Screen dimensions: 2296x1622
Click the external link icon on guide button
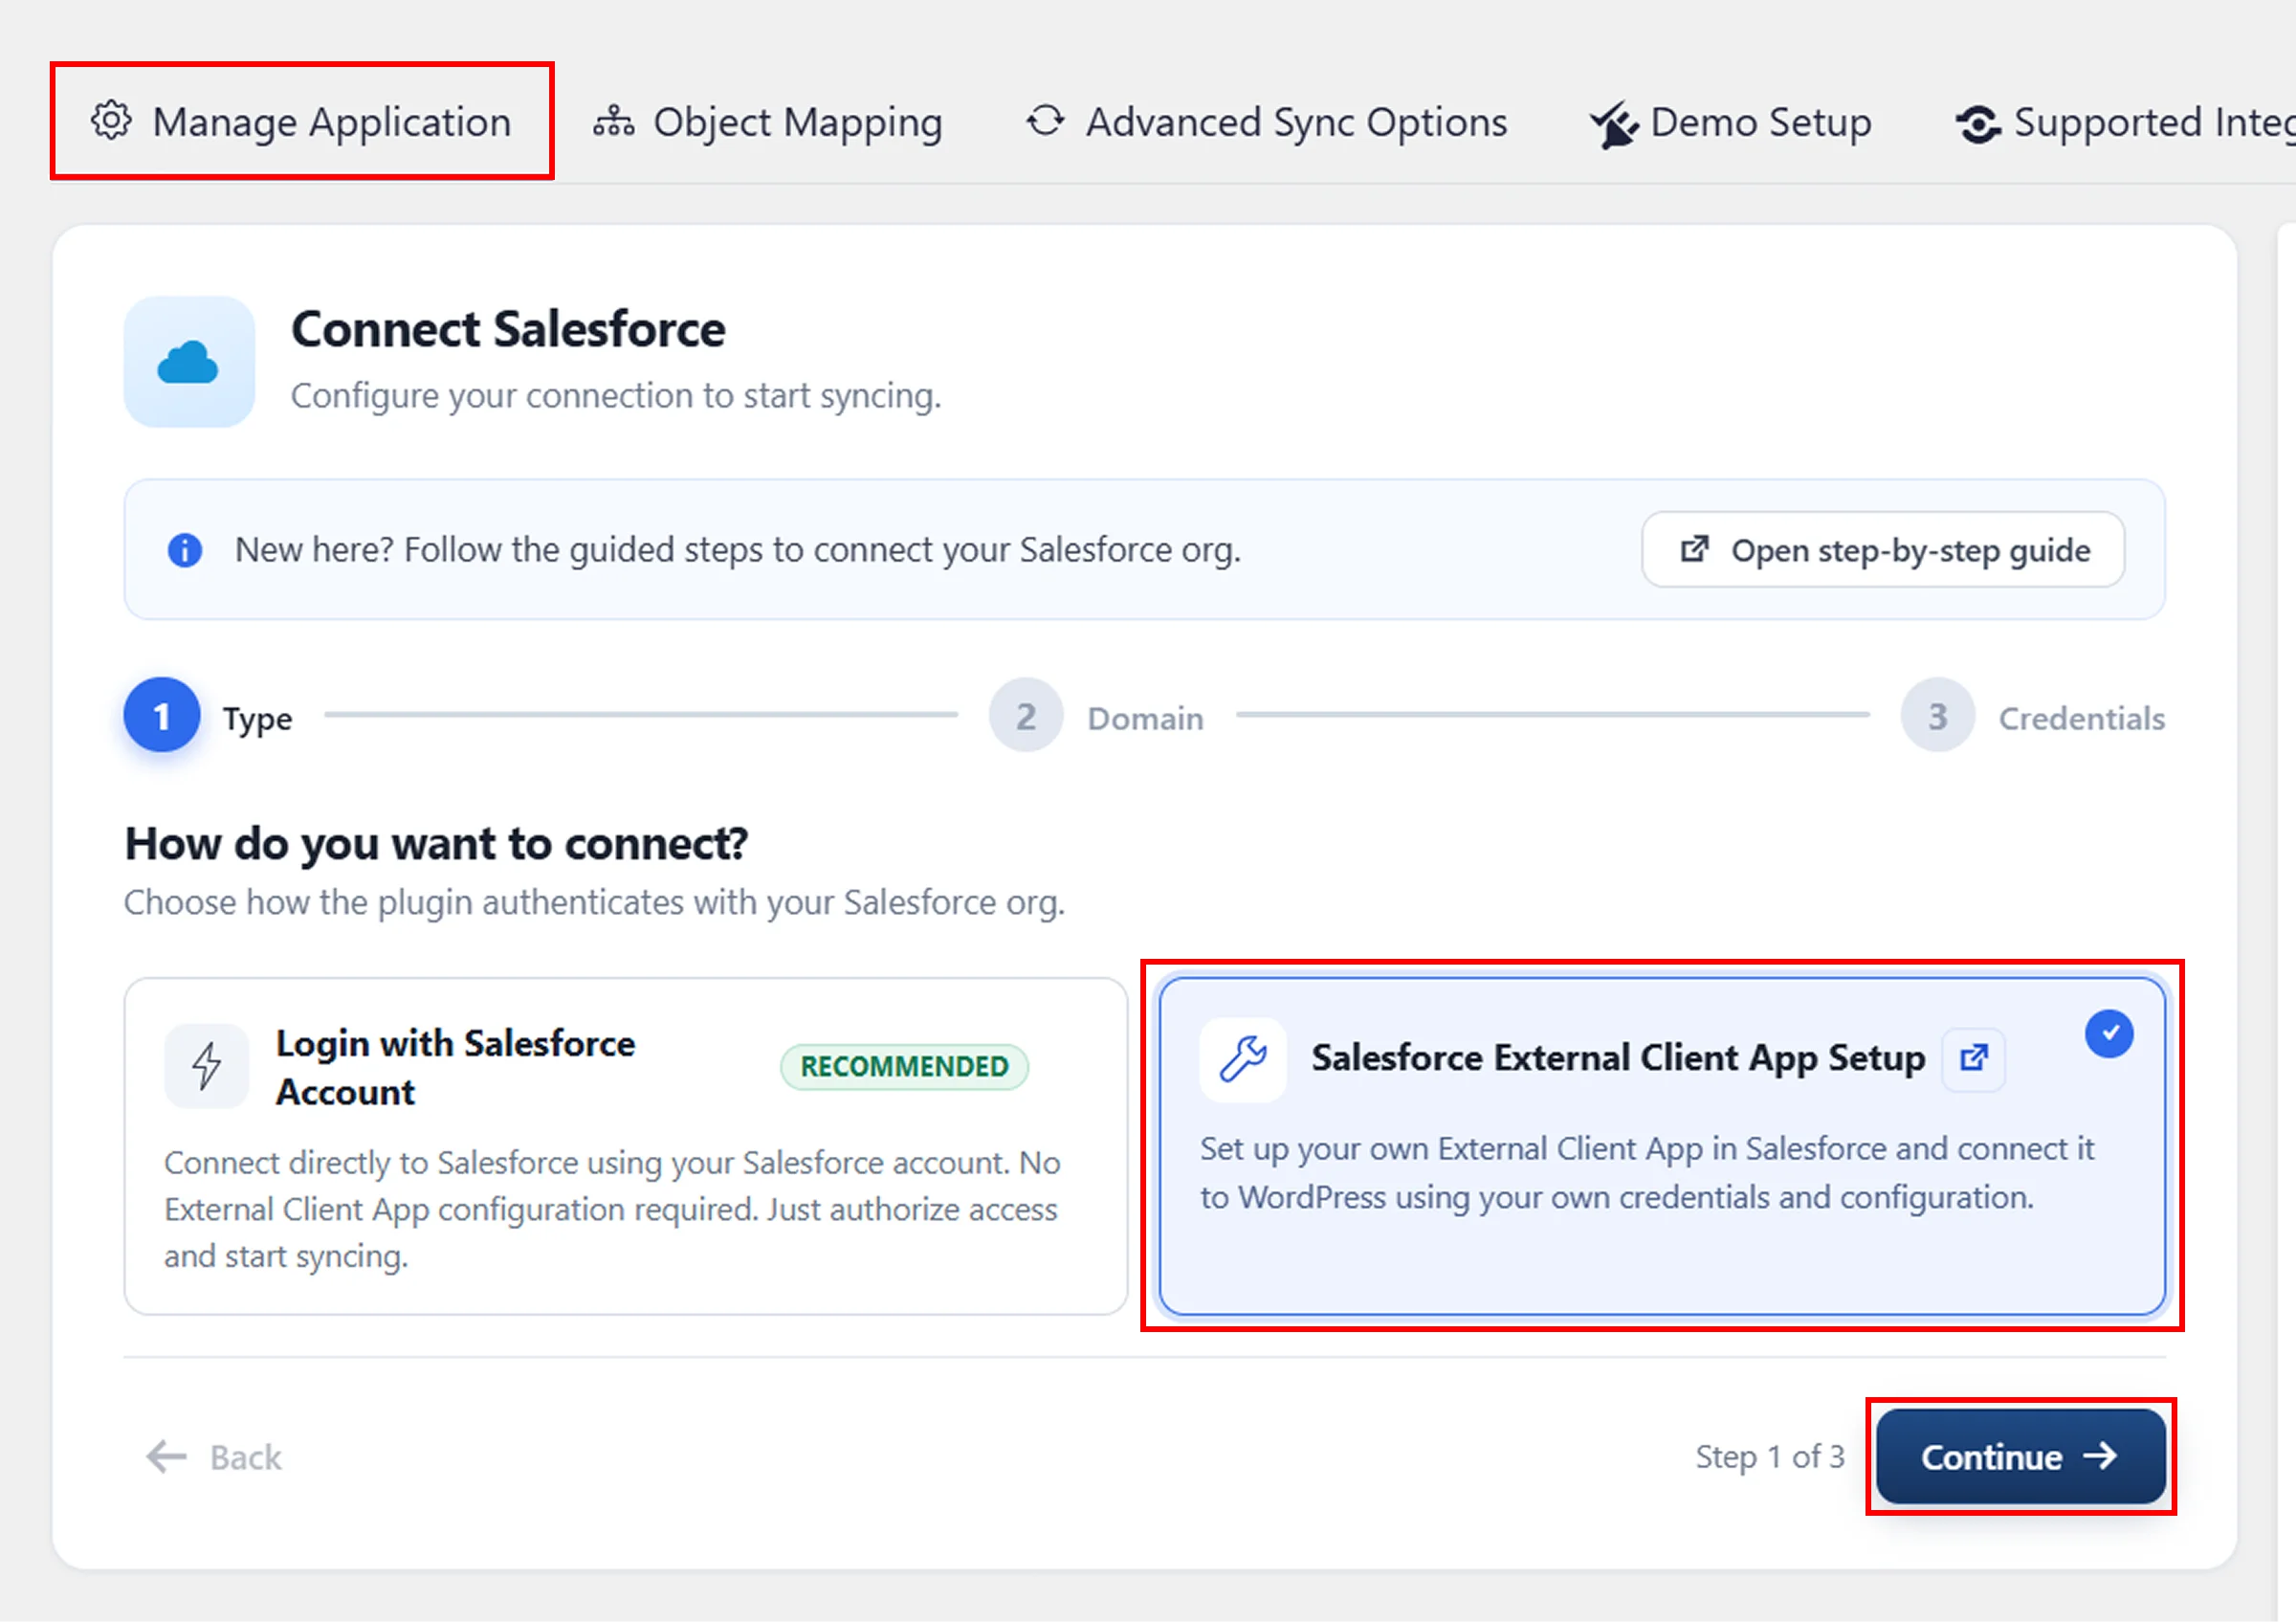point(1694,549)
